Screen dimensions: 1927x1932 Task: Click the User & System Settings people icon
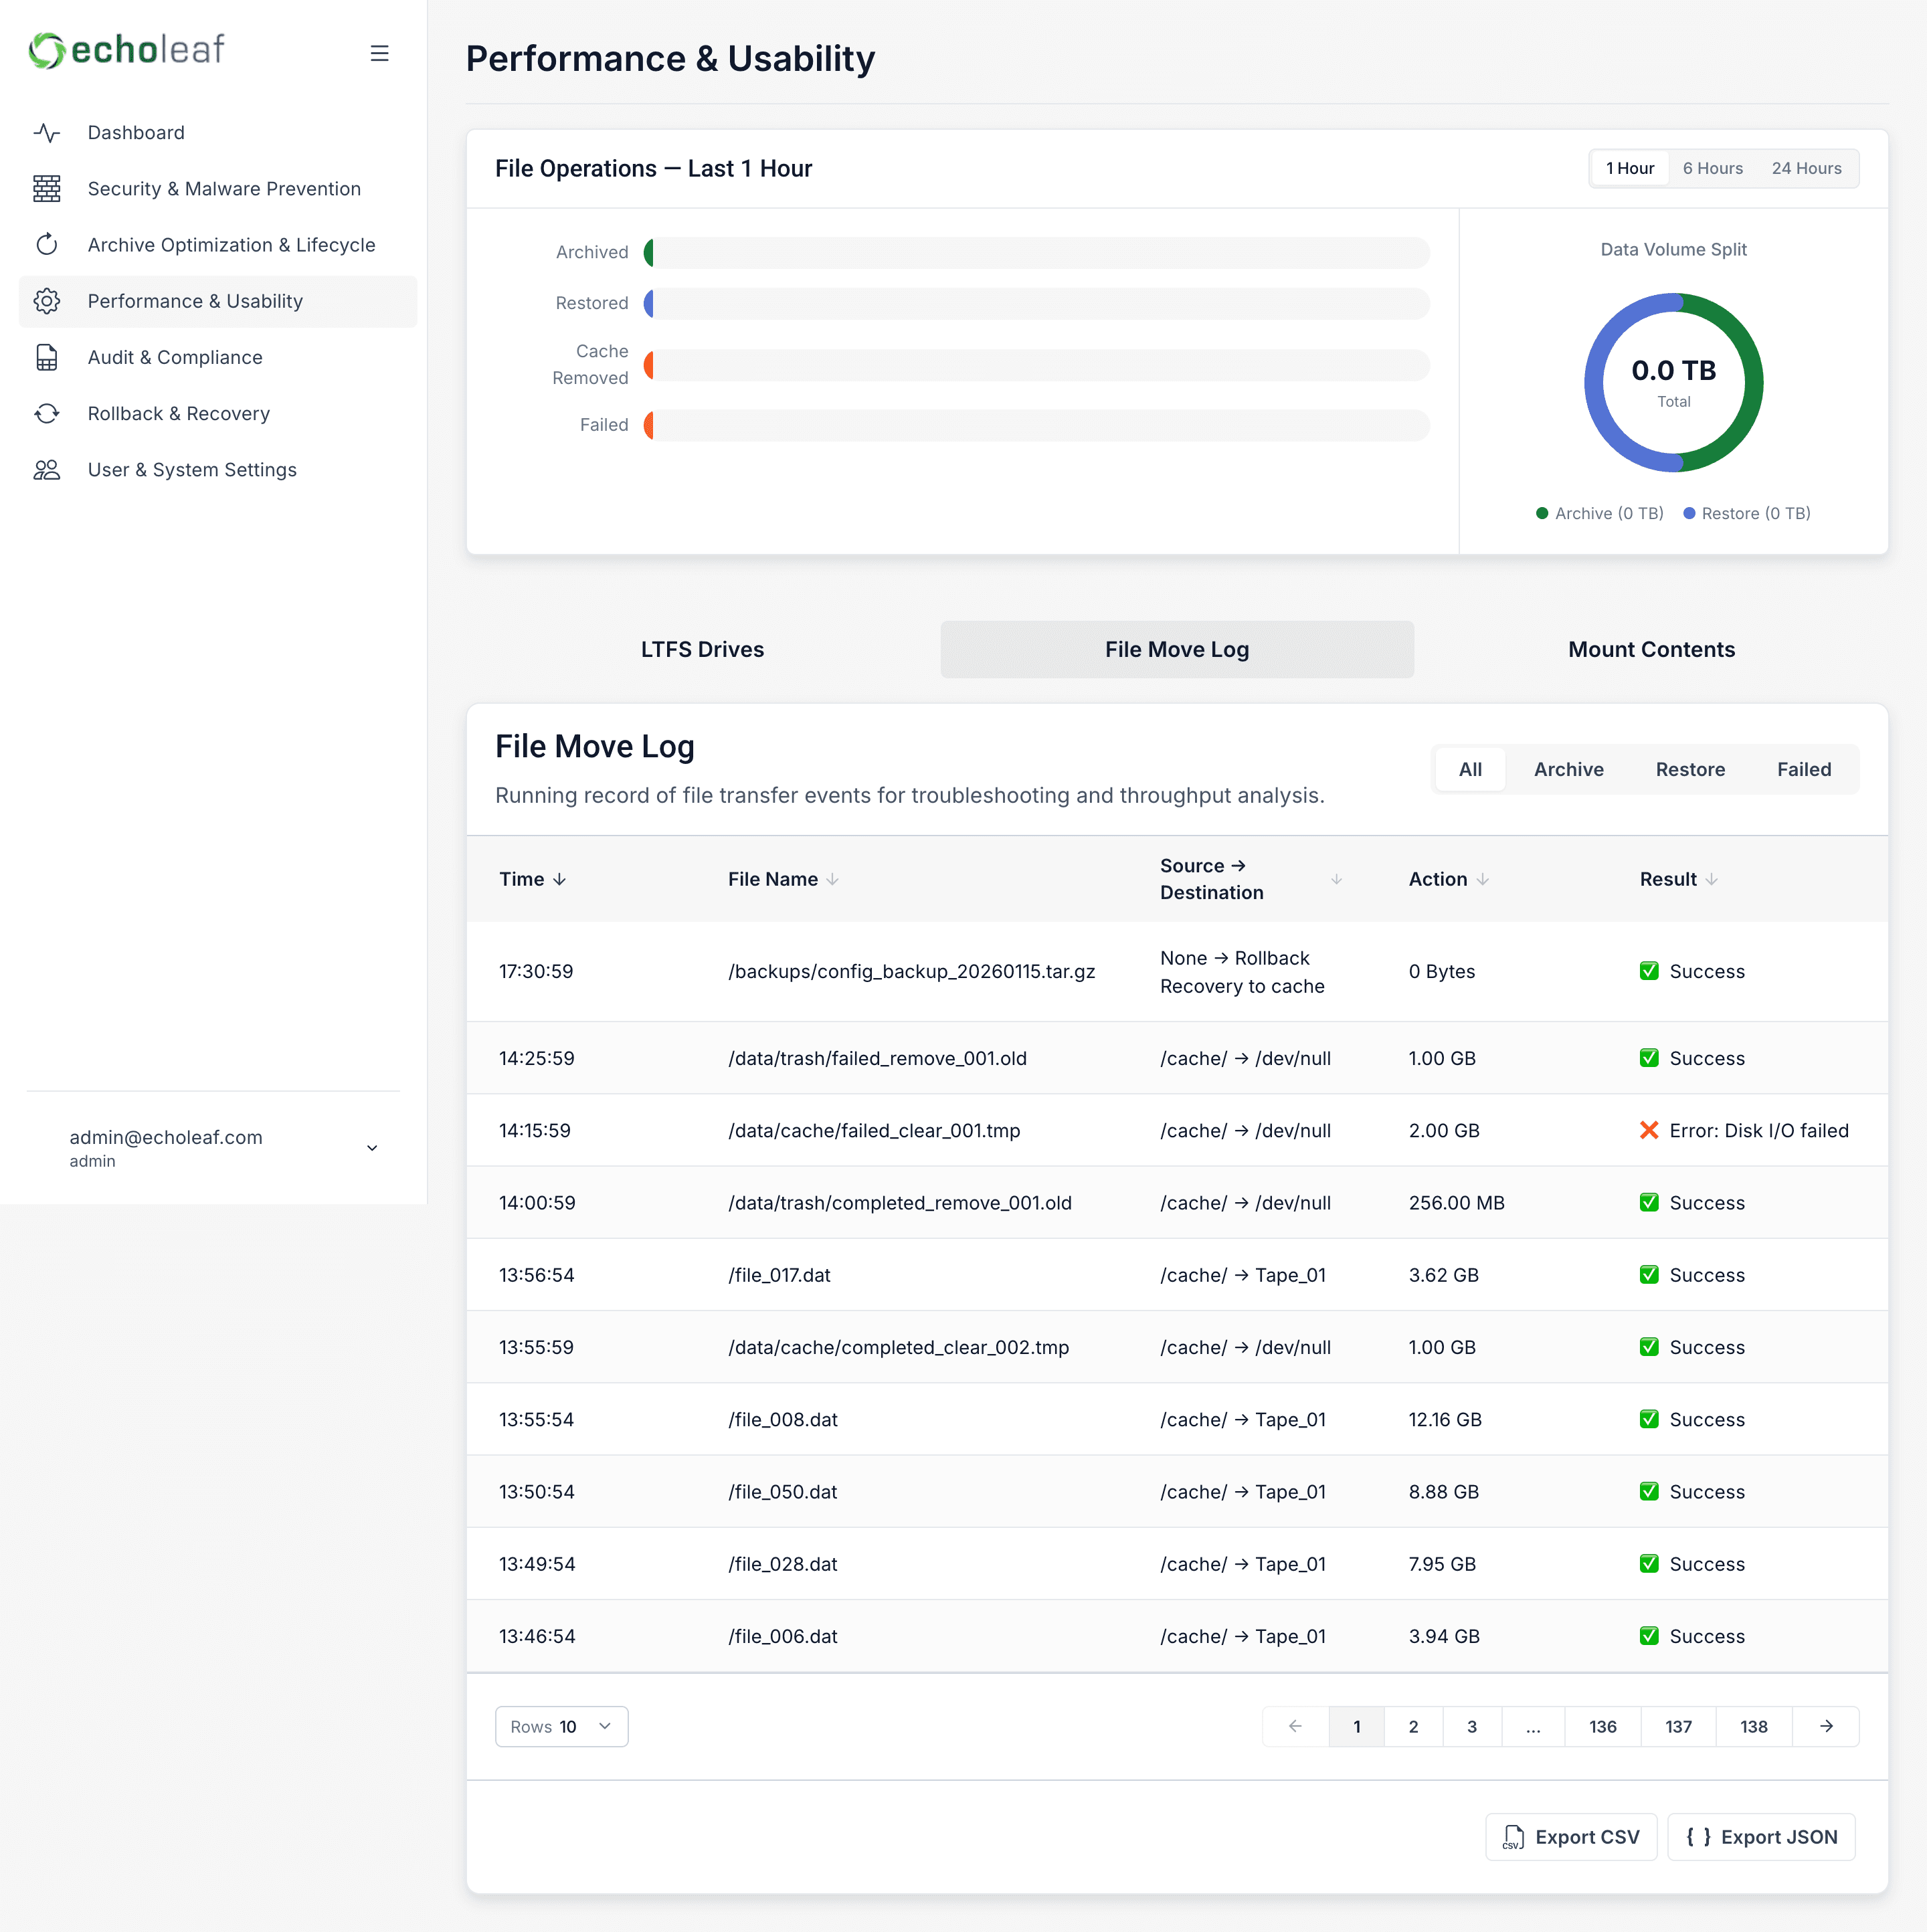click(47, 470)
